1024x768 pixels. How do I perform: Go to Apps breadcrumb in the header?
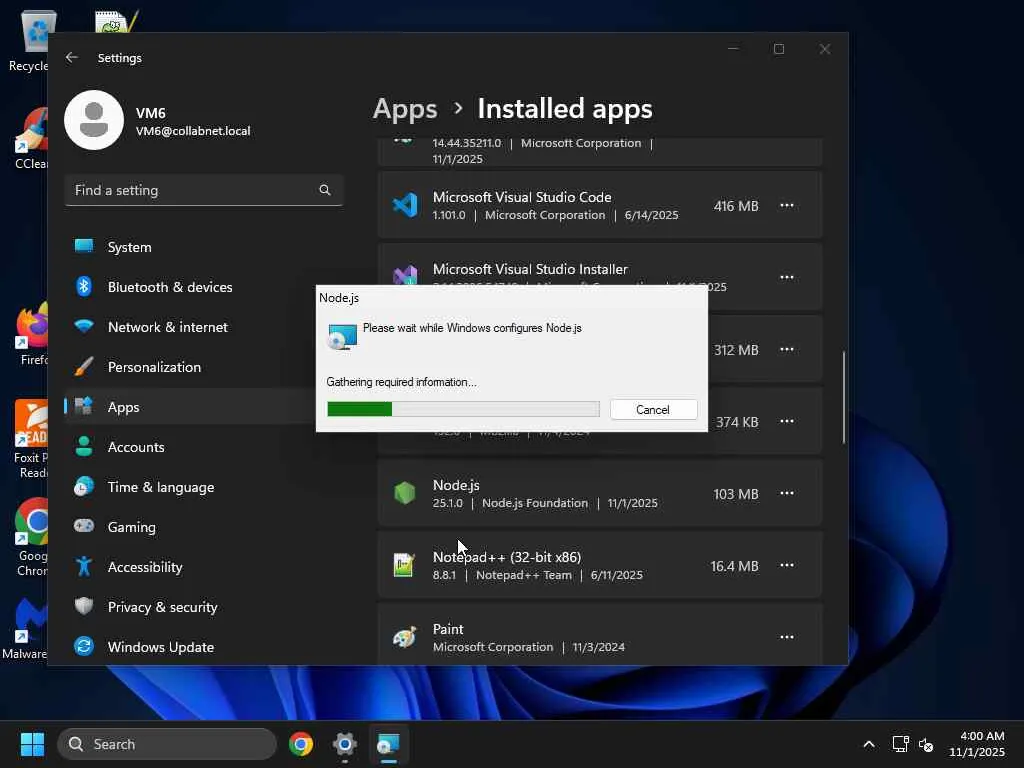(405, 109)
